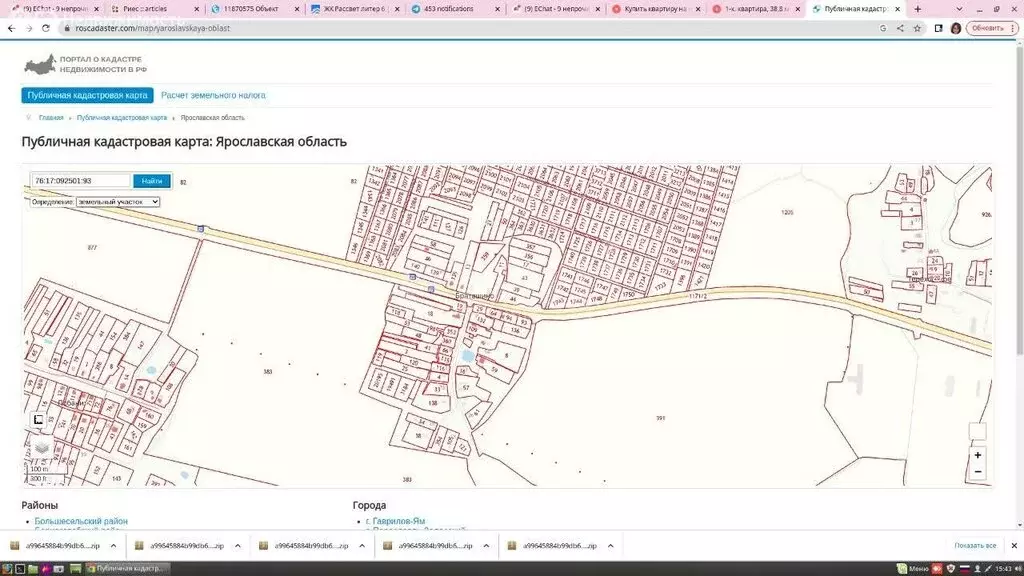The width and height of the screenshot is (1024, 576).
Task: Expand options for first downloaded zip file
Action: 113,546
